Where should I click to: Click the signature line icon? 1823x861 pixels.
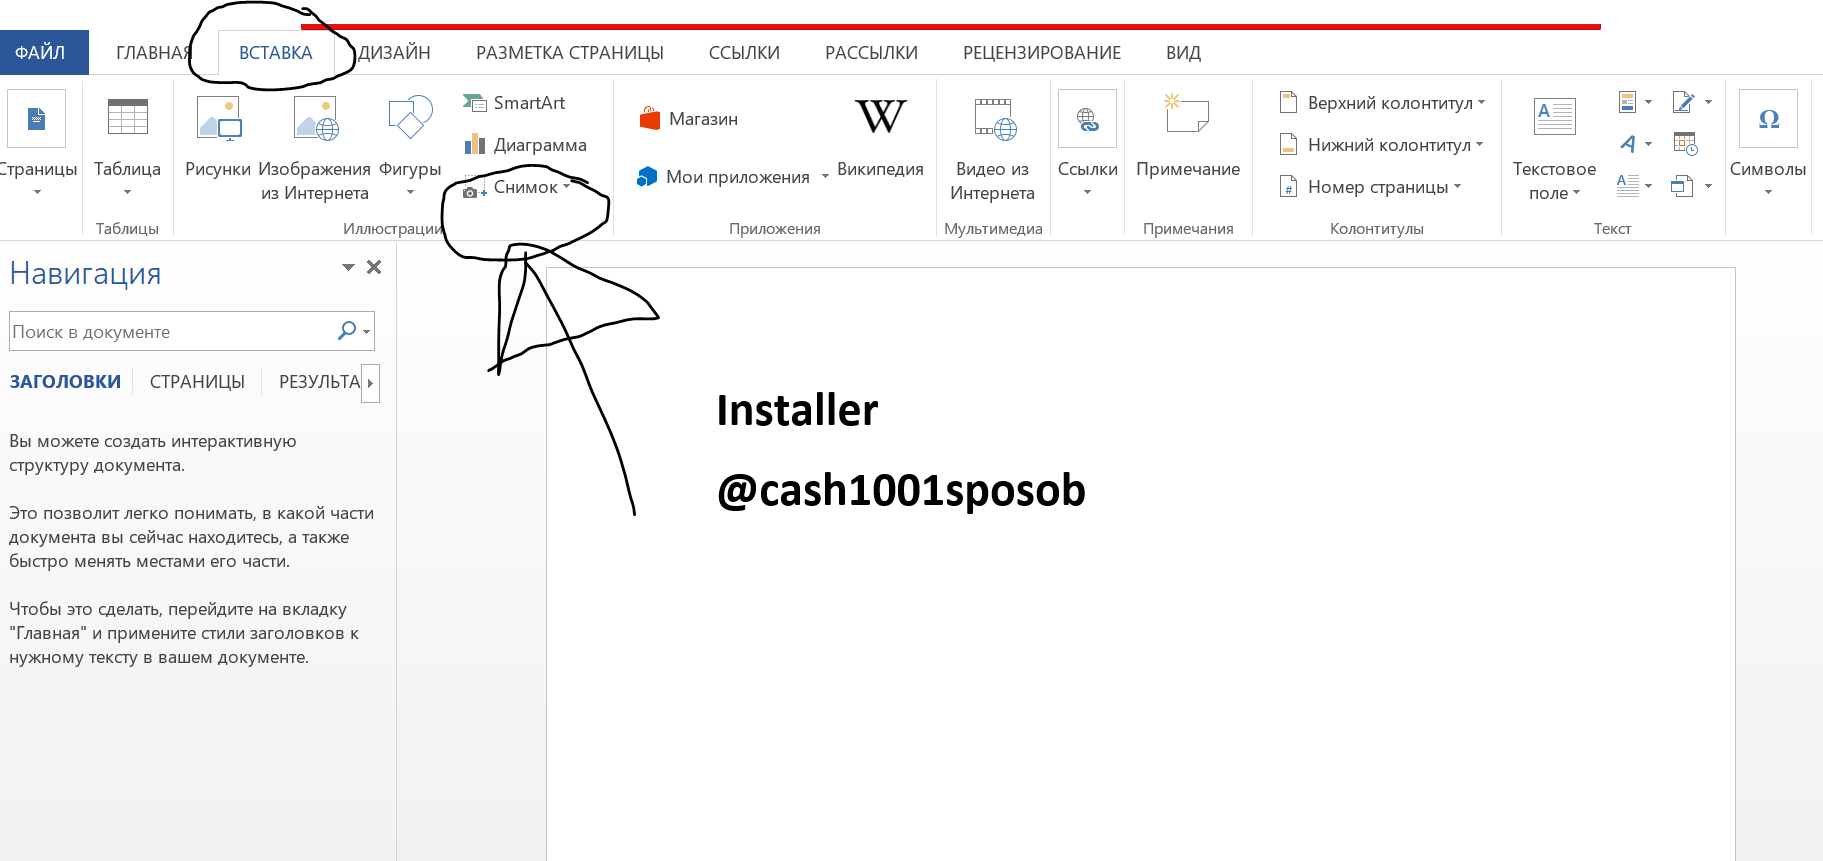[x=1683, y=102]
